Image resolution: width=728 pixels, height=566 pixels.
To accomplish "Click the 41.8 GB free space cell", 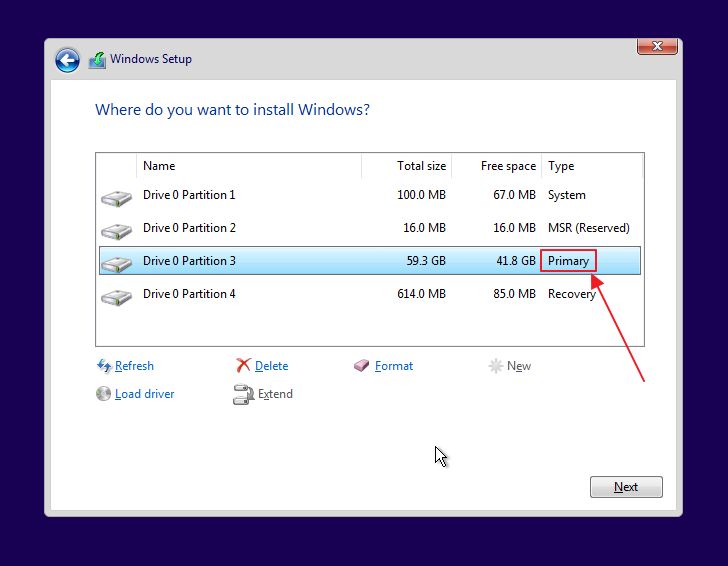I will (516, 261).
